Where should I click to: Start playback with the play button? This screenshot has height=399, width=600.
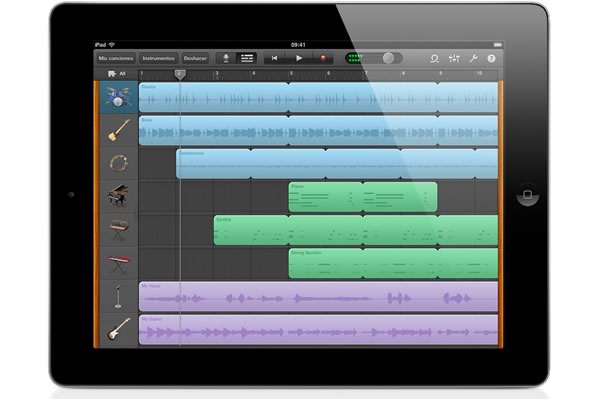299,58
